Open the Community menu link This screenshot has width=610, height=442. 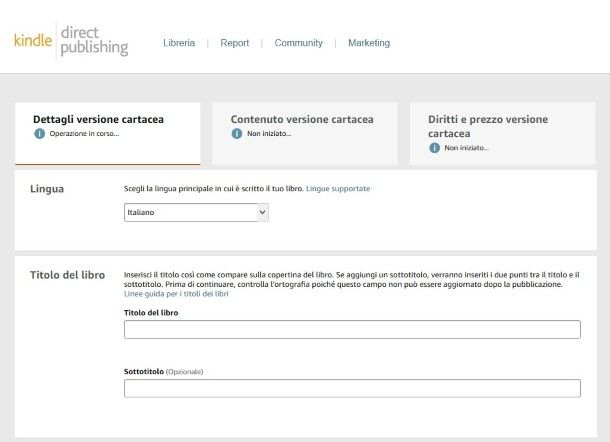298,43
